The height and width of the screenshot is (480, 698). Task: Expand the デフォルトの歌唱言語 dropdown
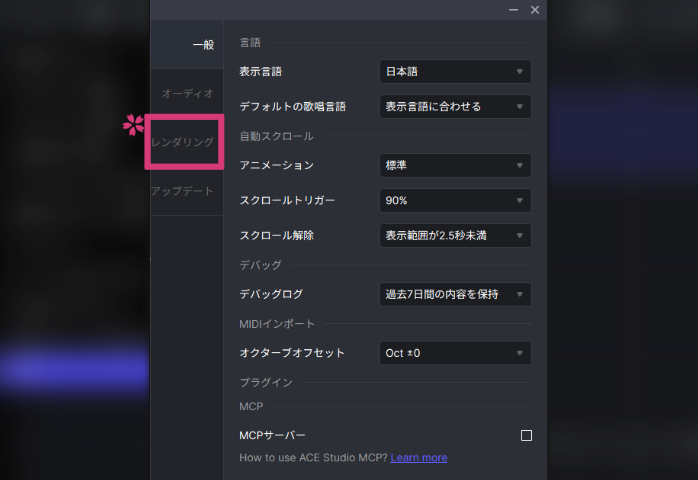click(455, 106)
